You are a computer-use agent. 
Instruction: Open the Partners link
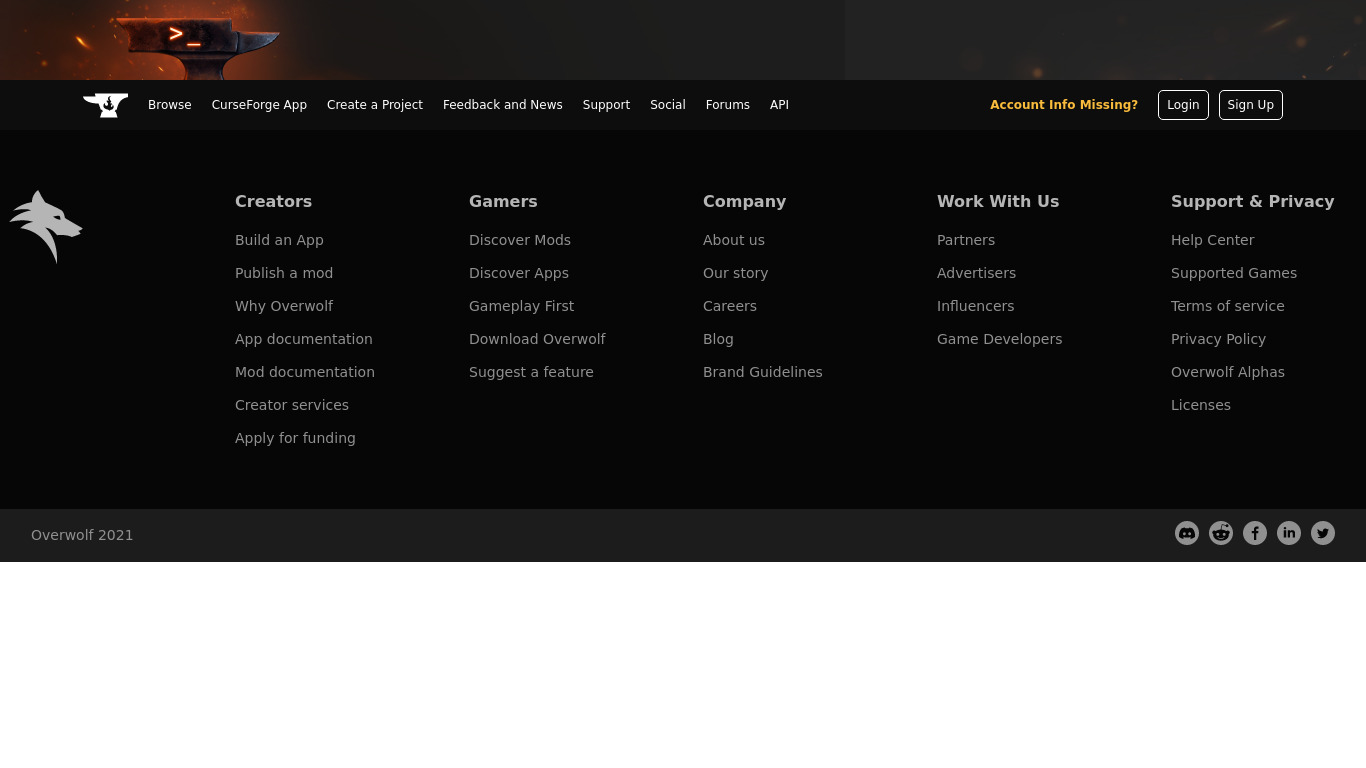point(966,240)
